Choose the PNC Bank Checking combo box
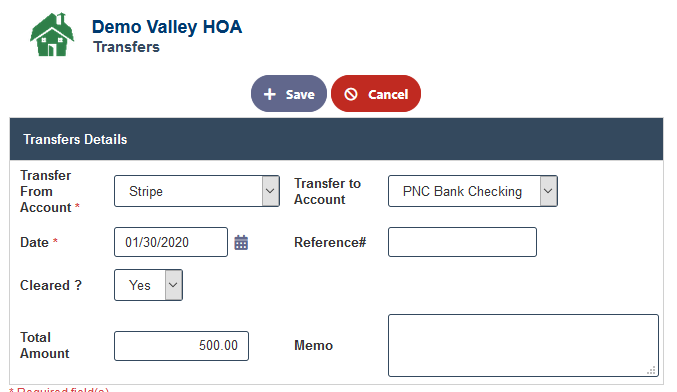Image resolution: width=677 pixels, height=392 pixels. click(473, 191)
